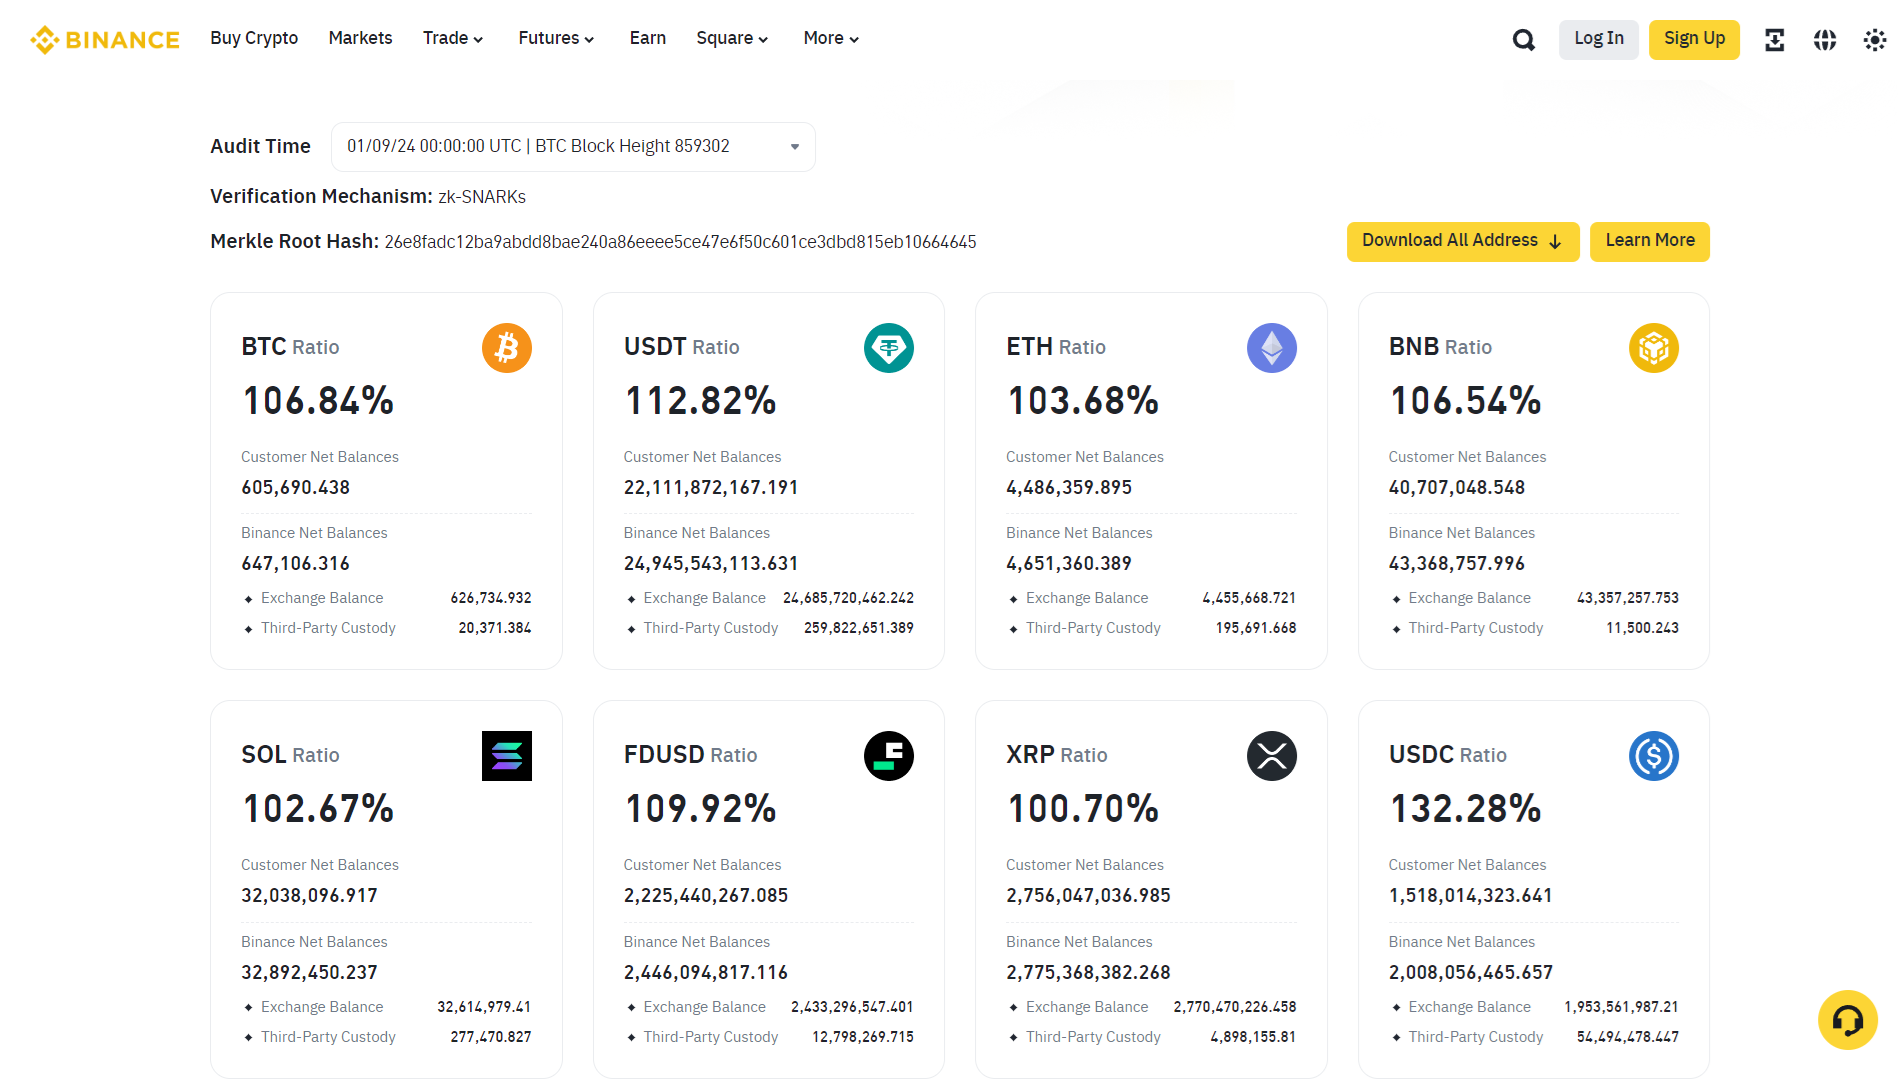Click XRP third-party custody 4,898,155.81

click(x=1253, y=1037)
